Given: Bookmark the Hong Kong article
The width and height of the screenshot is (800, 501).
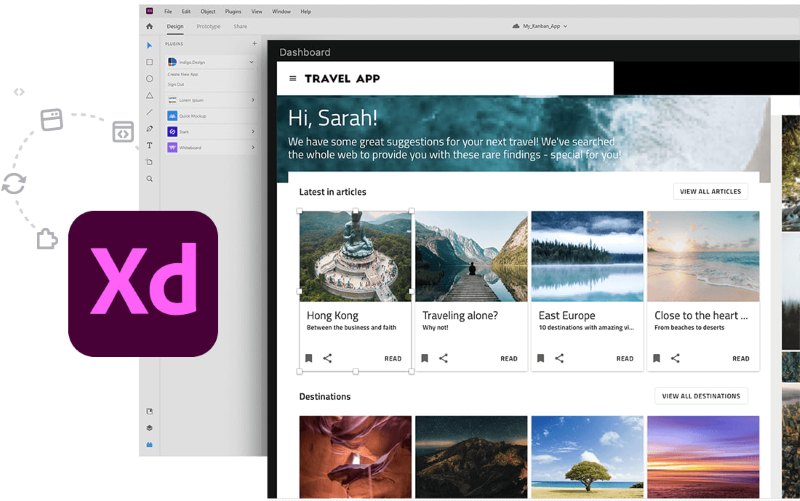Looking at the screenshot, I should 309,358.
